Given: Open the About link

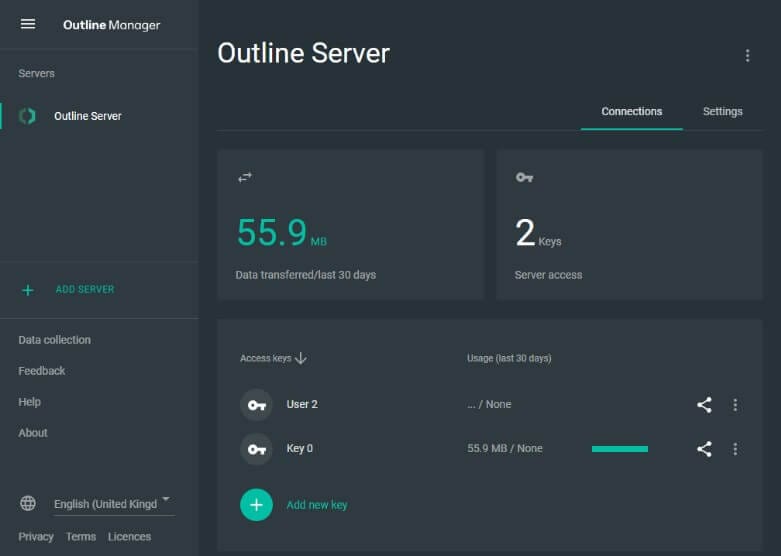Looking at the screenshot, I should (33, 432).
